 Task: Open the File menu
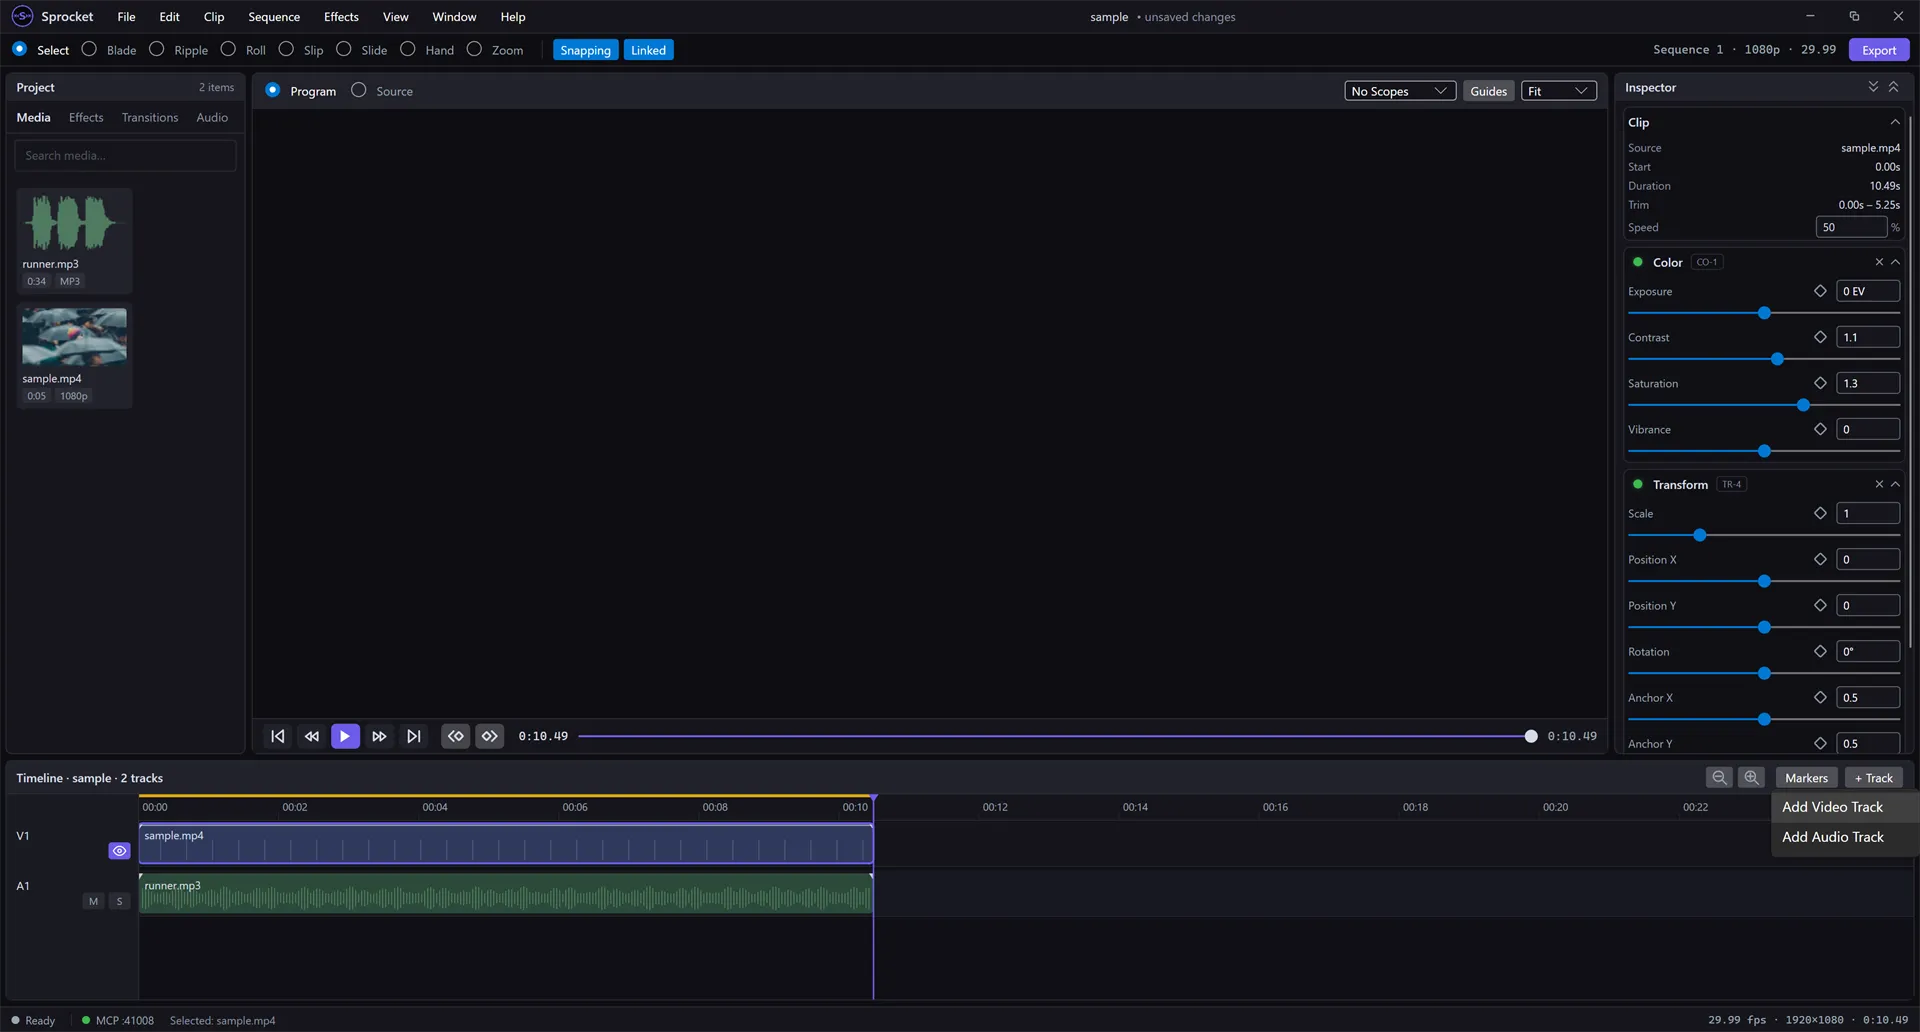point(126,17)
